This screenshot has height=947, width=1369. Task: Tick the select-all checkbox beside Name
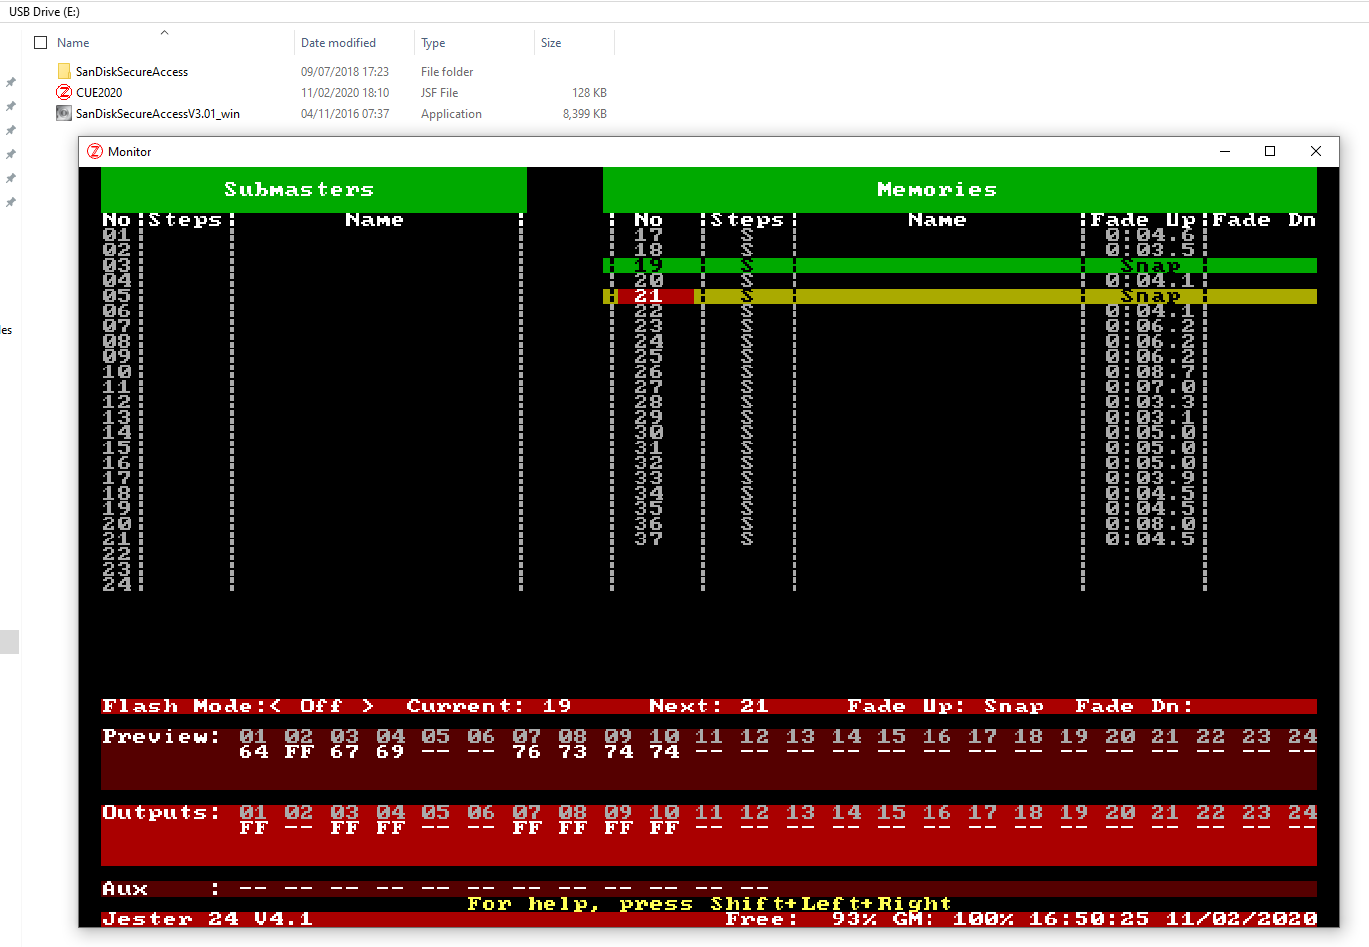(41, 43)
